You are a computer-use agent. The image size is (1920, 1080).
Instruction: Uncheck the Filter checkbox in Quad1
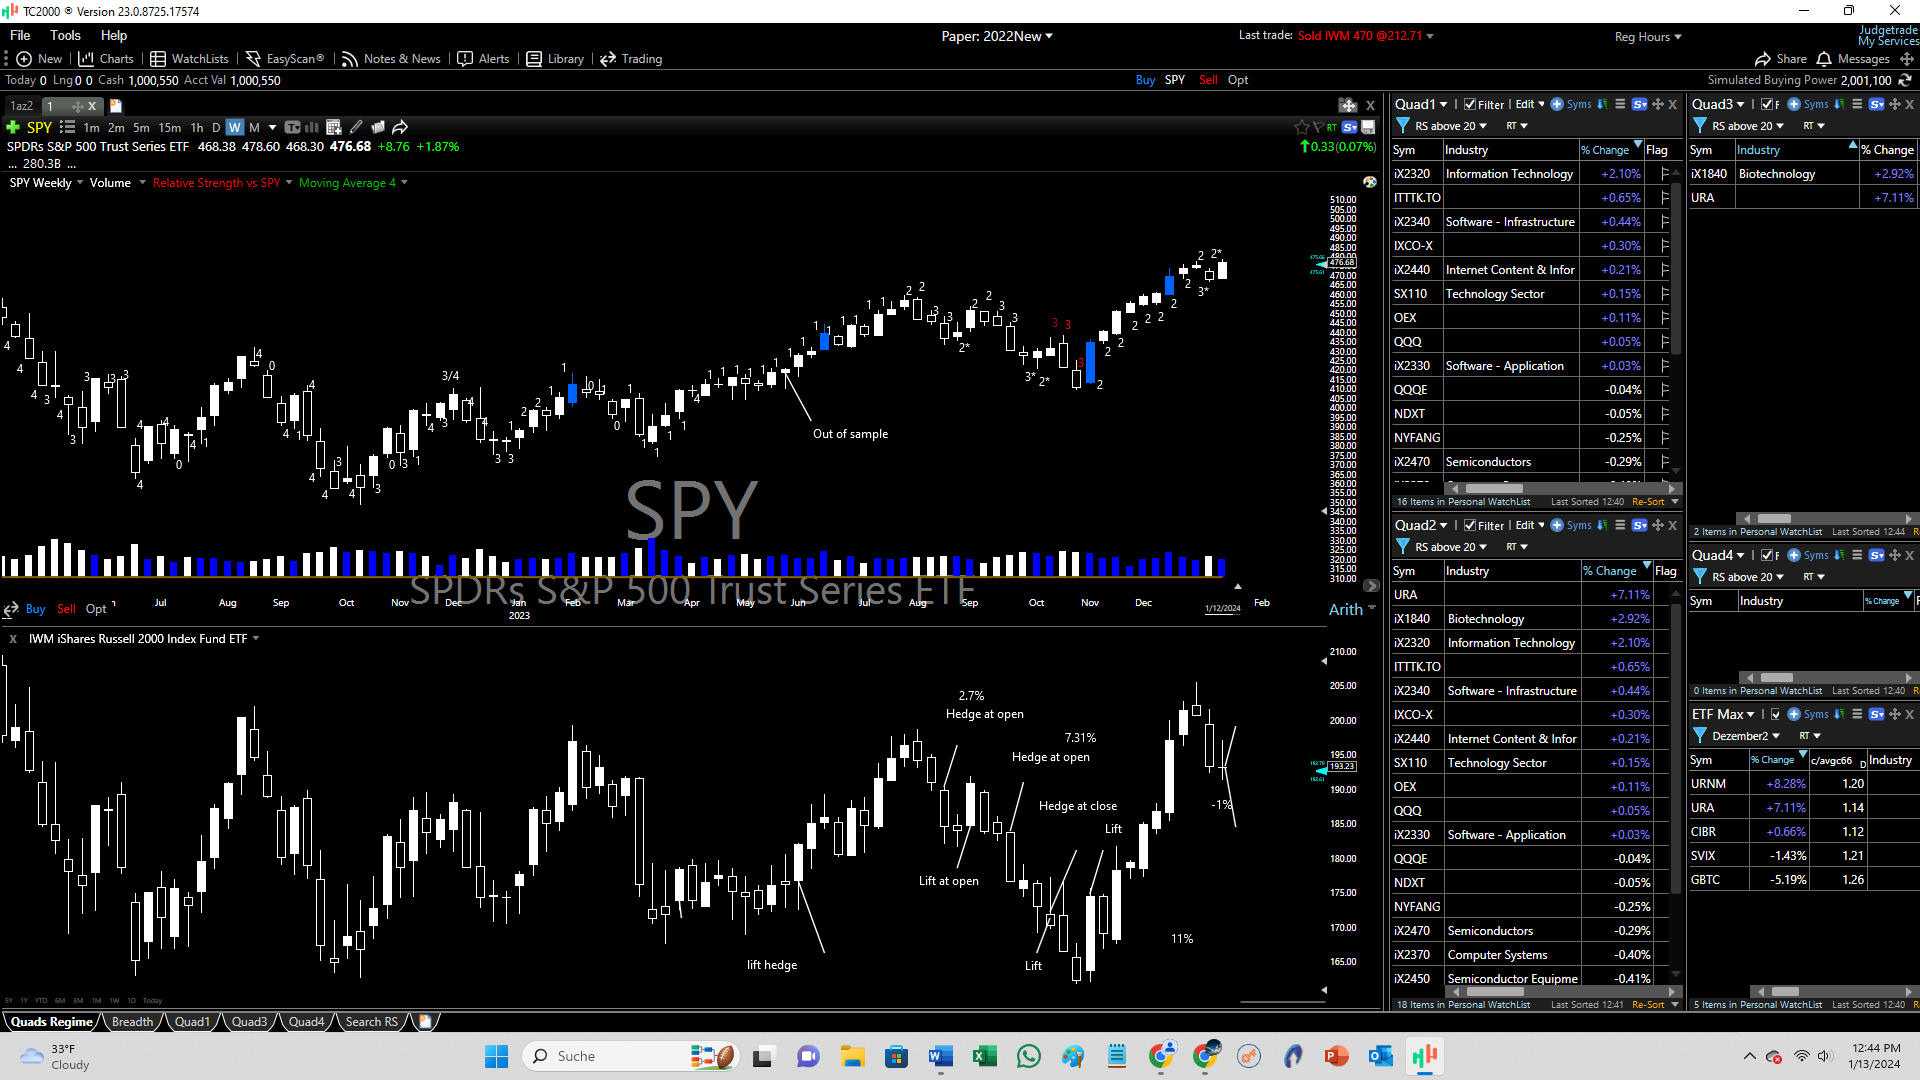click(x=1470, y=104)
